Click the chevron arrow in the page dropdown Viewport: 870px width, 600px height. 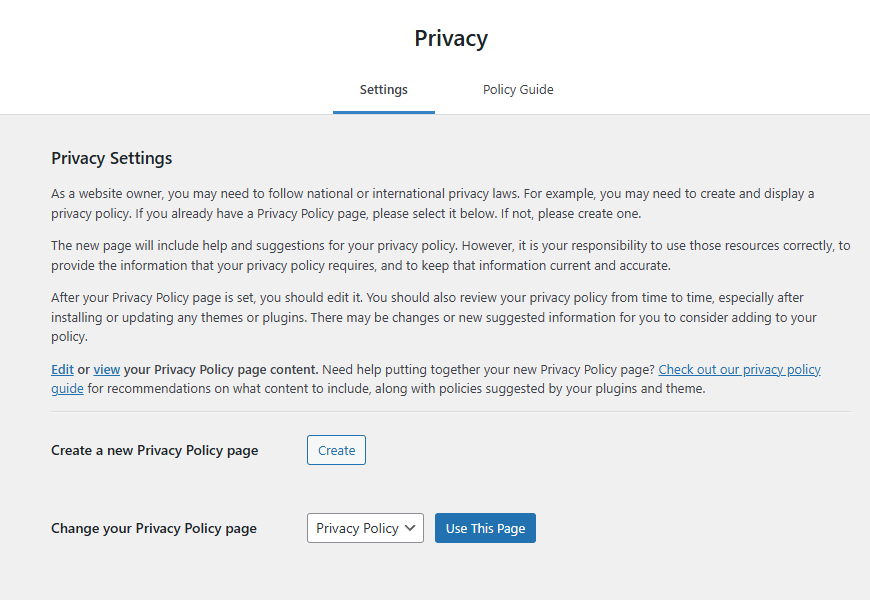[x=410, y=529]
